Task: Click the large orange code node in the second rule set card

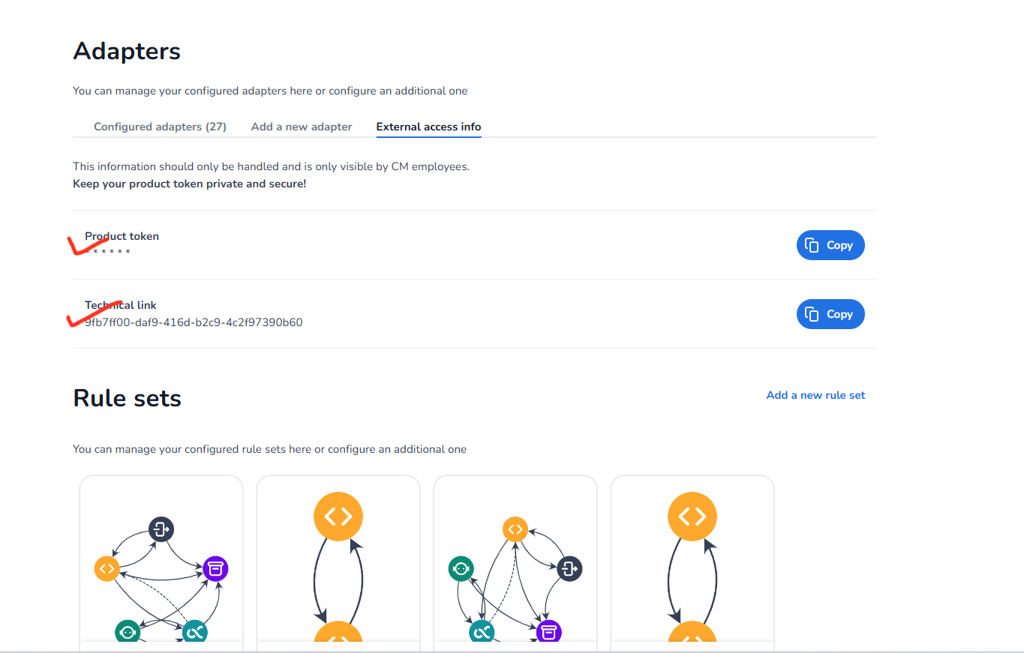Action: 338,517
